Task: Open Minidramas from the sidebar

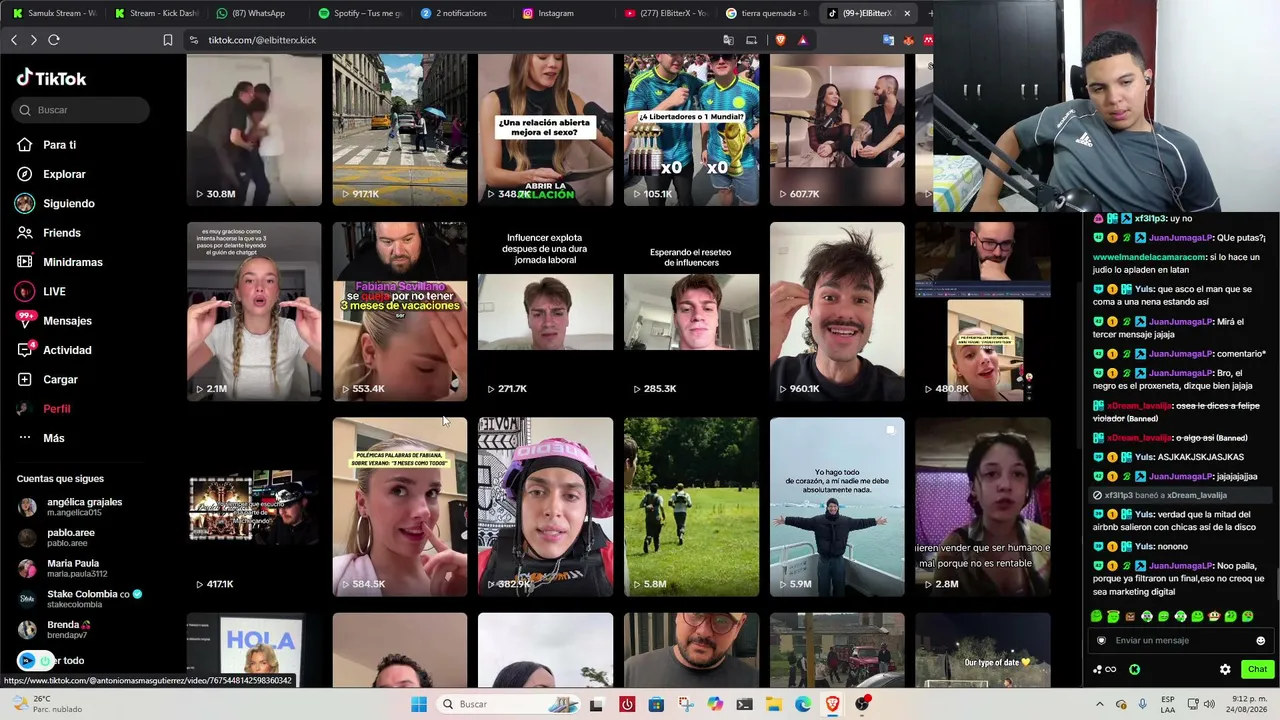Action: 72,262
